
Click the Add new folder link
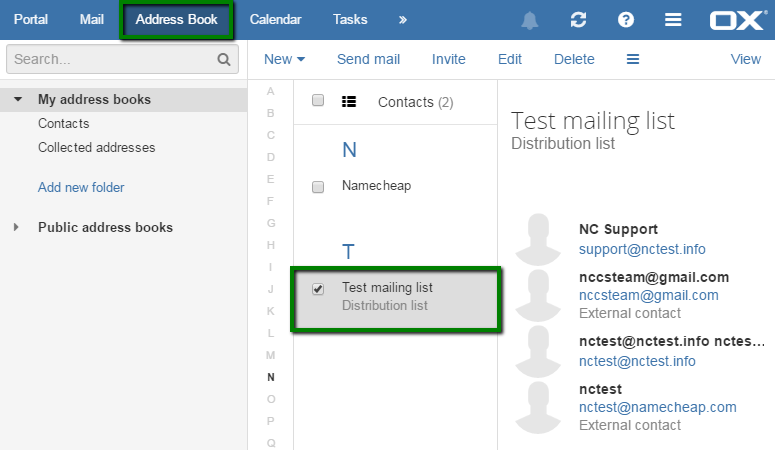[x=81, y=187]
